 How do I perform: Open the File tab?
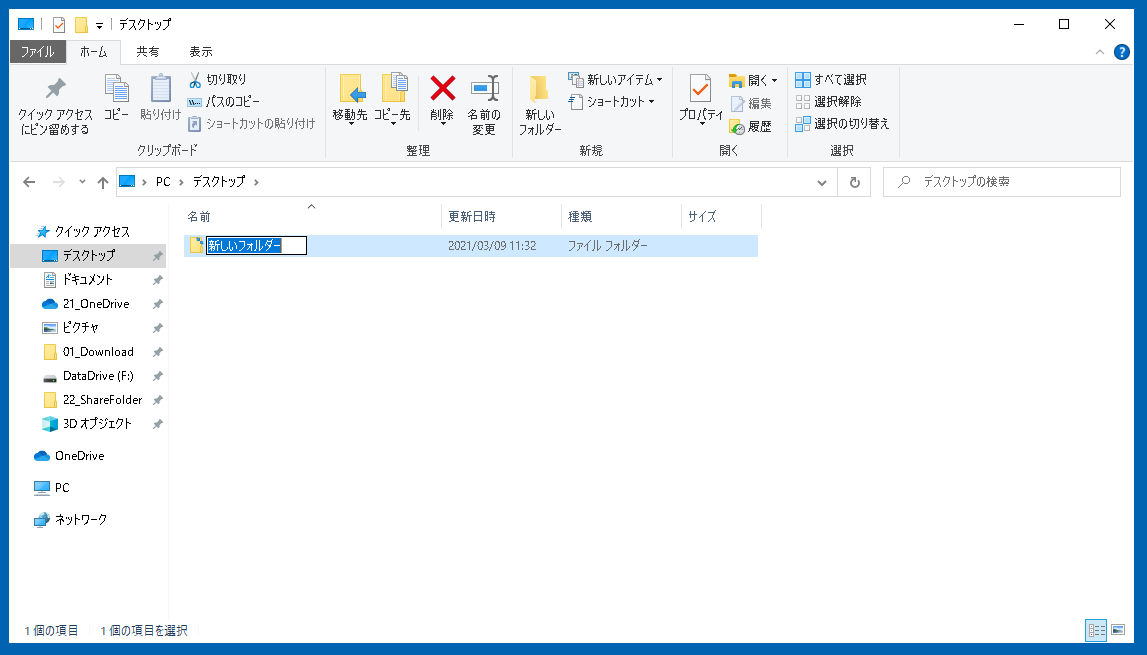pos(38,52)
